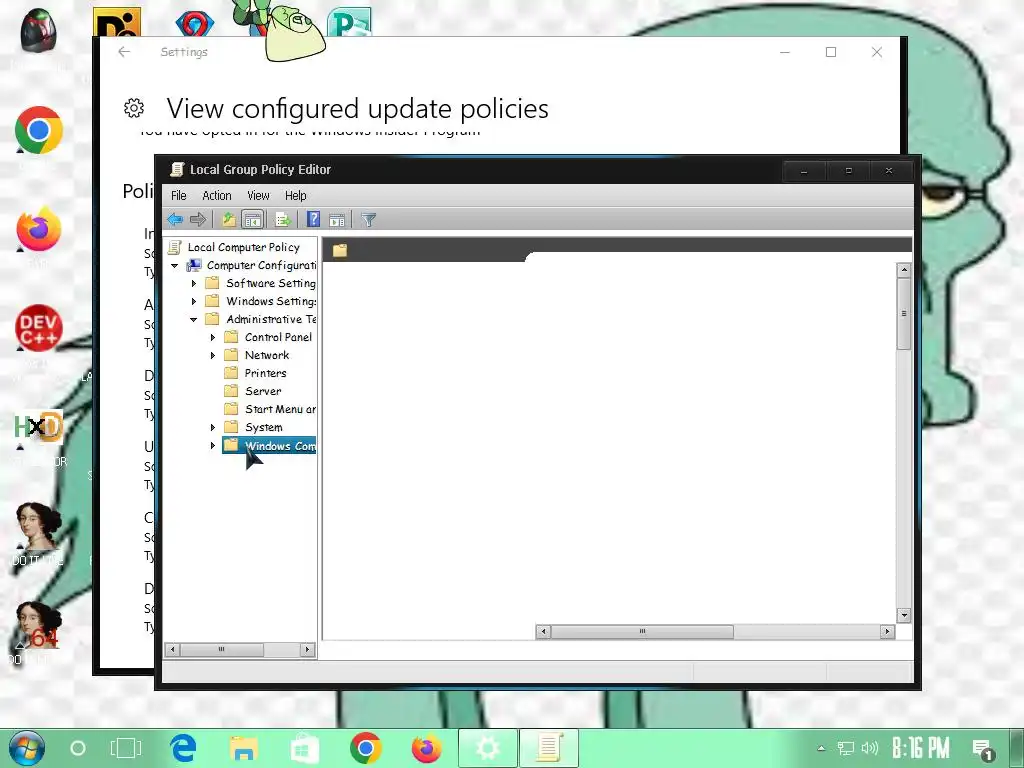Viewport: 1024px width, 768px height.
Task: Select the Network tree folder
Action: tap(266, 355)
